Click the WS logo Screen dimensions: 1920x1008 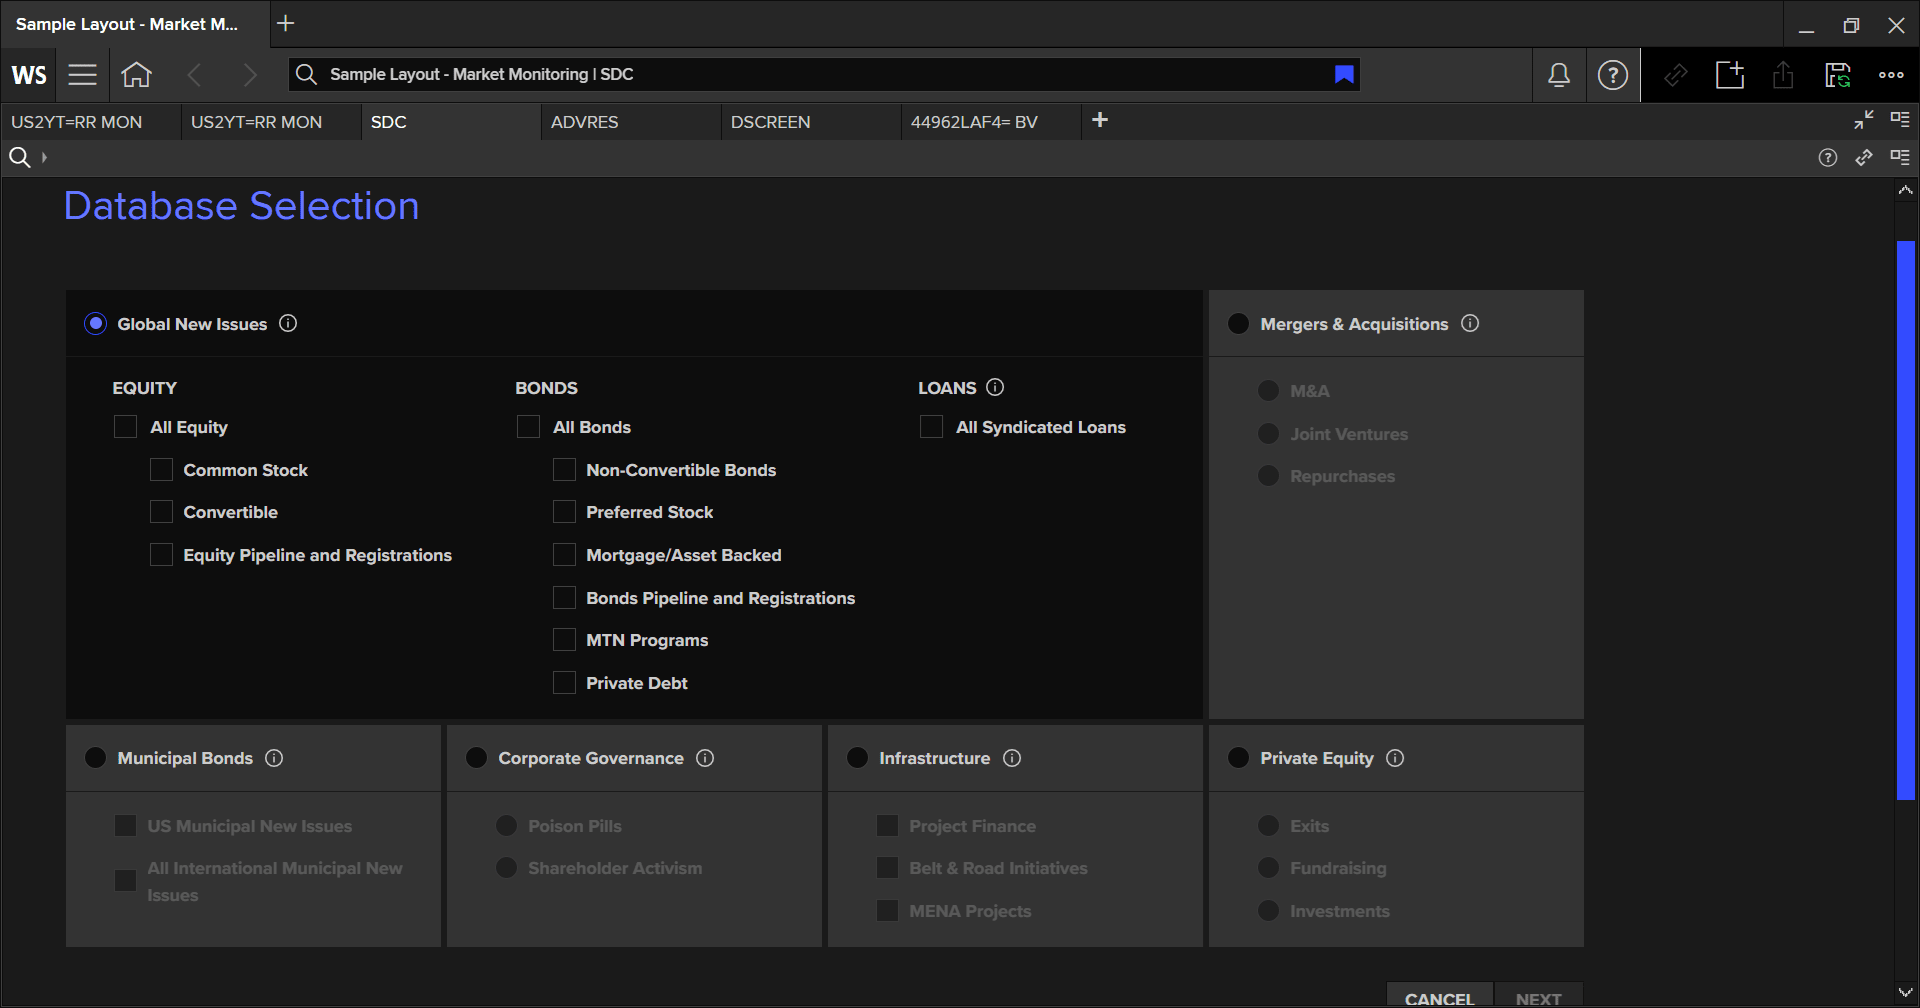(29, 75)
